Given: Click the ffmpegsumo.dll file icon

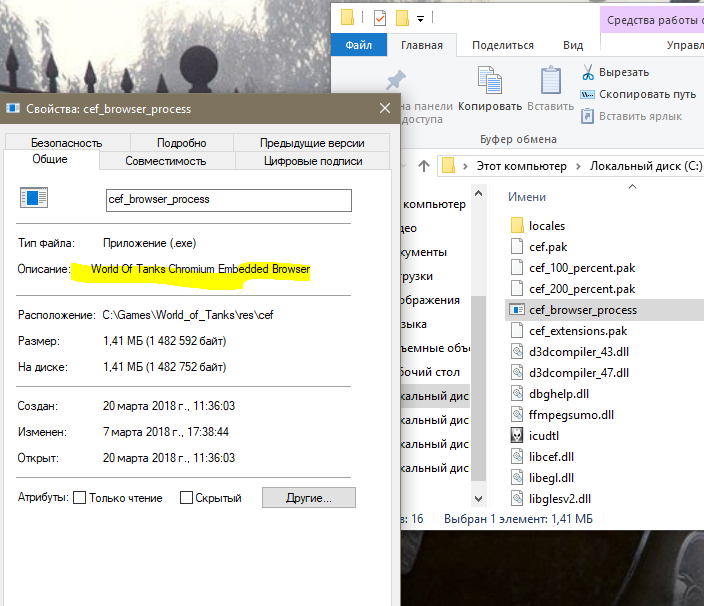Looking at the screenshot, I should pos(517,415).
